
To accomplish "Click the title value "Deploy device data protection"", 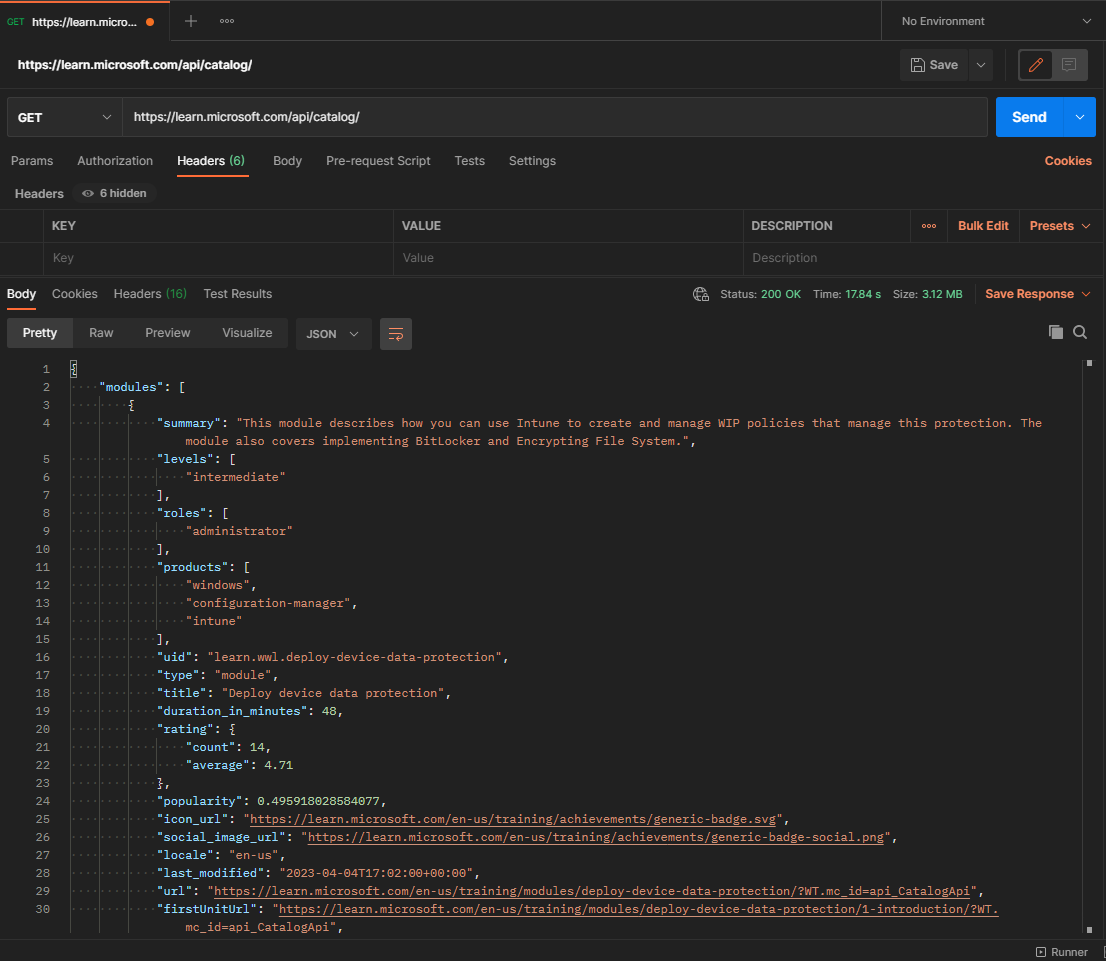I will point(333,693).
